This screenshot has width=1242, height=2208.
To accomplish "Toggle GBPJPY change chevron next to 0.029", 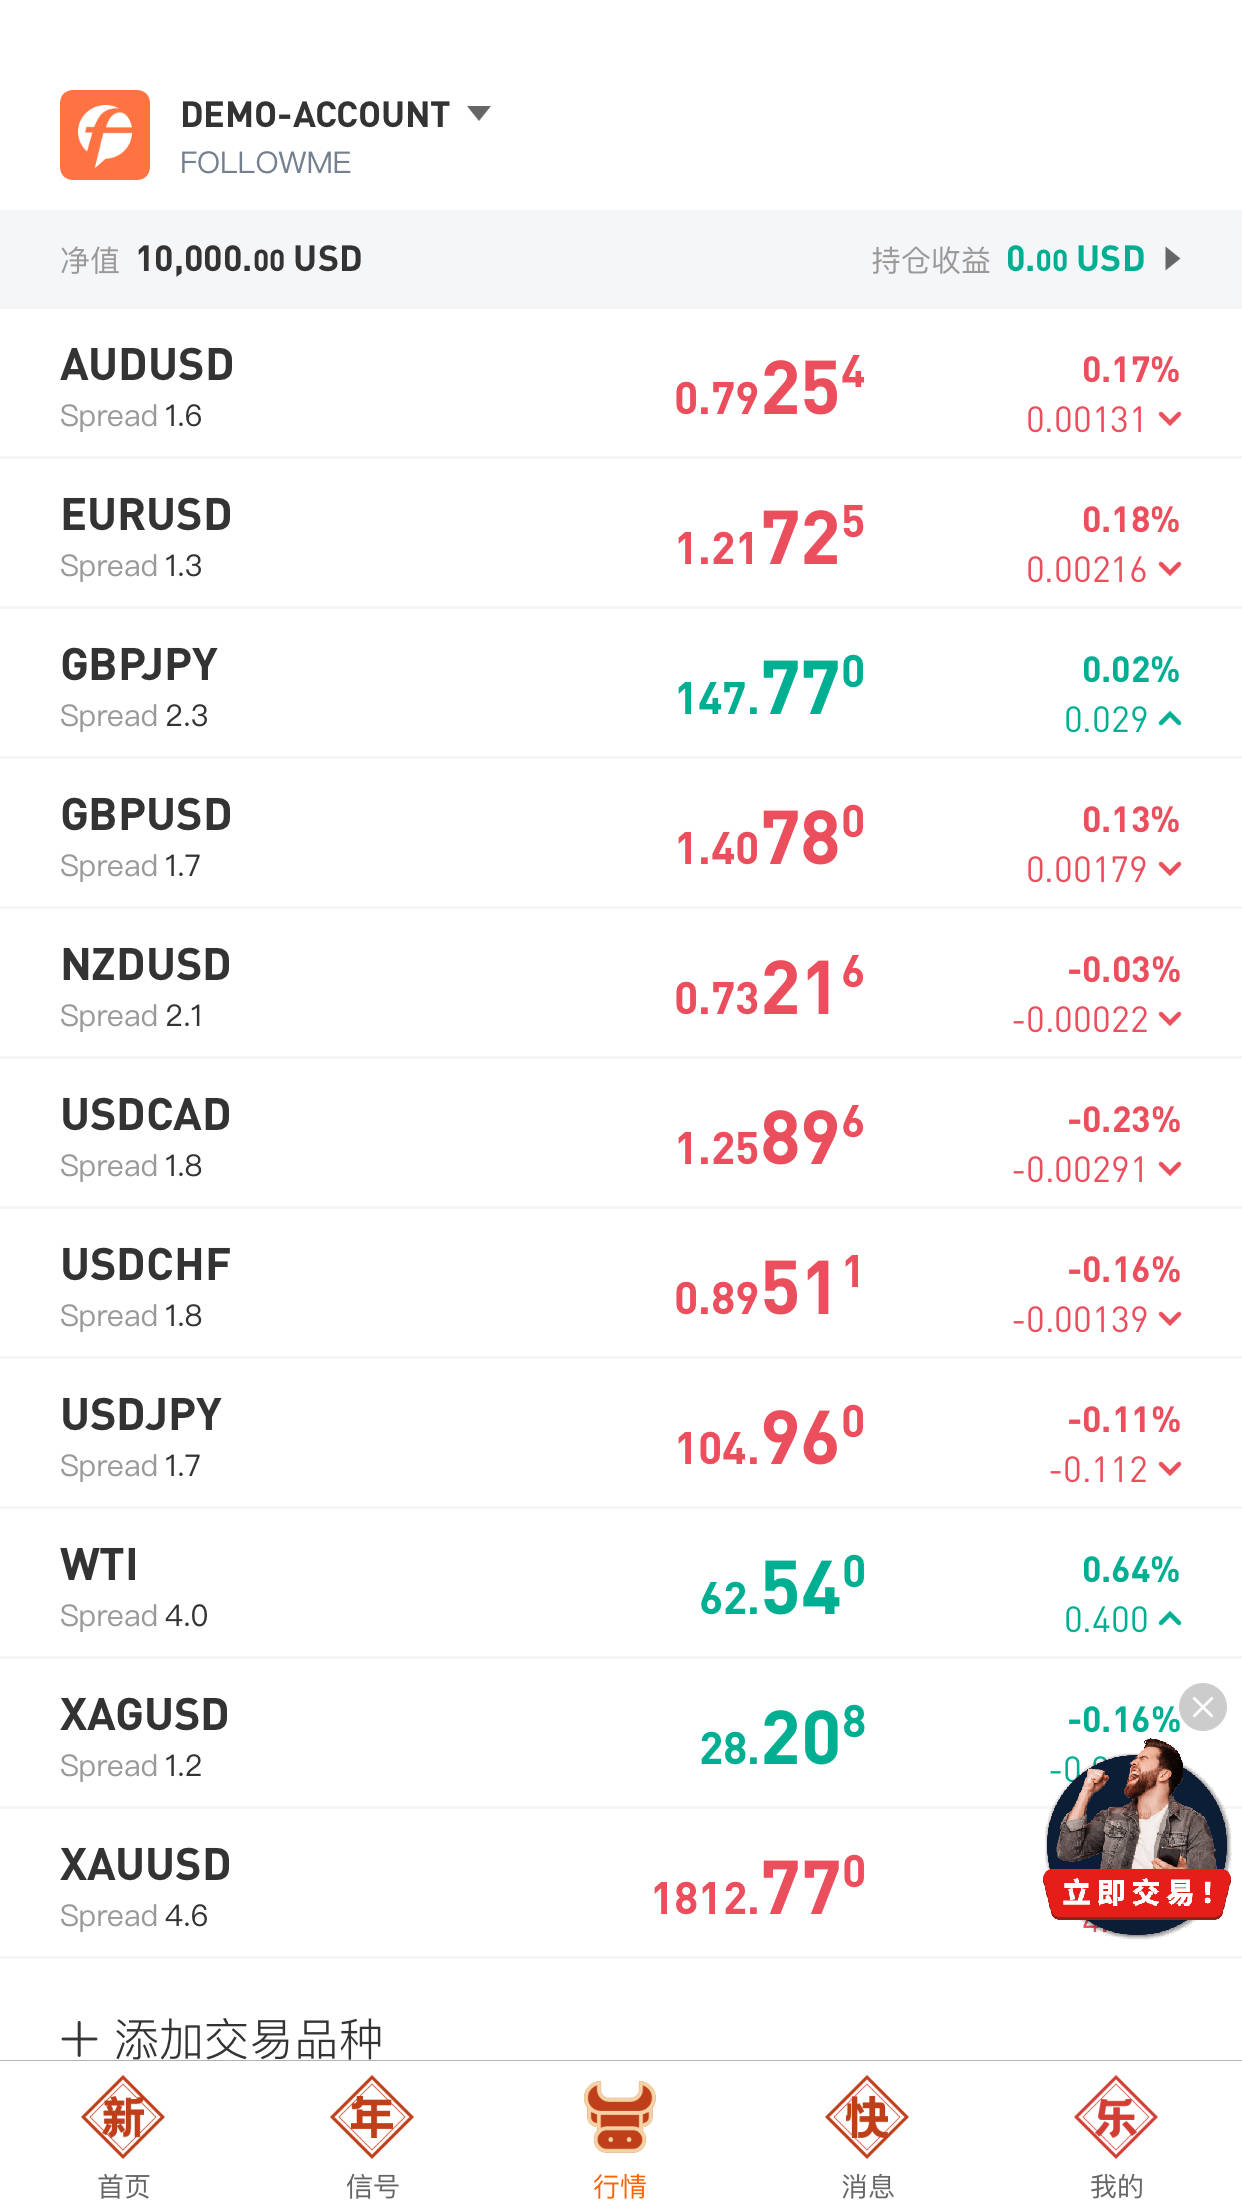I will pos(1170,719).
